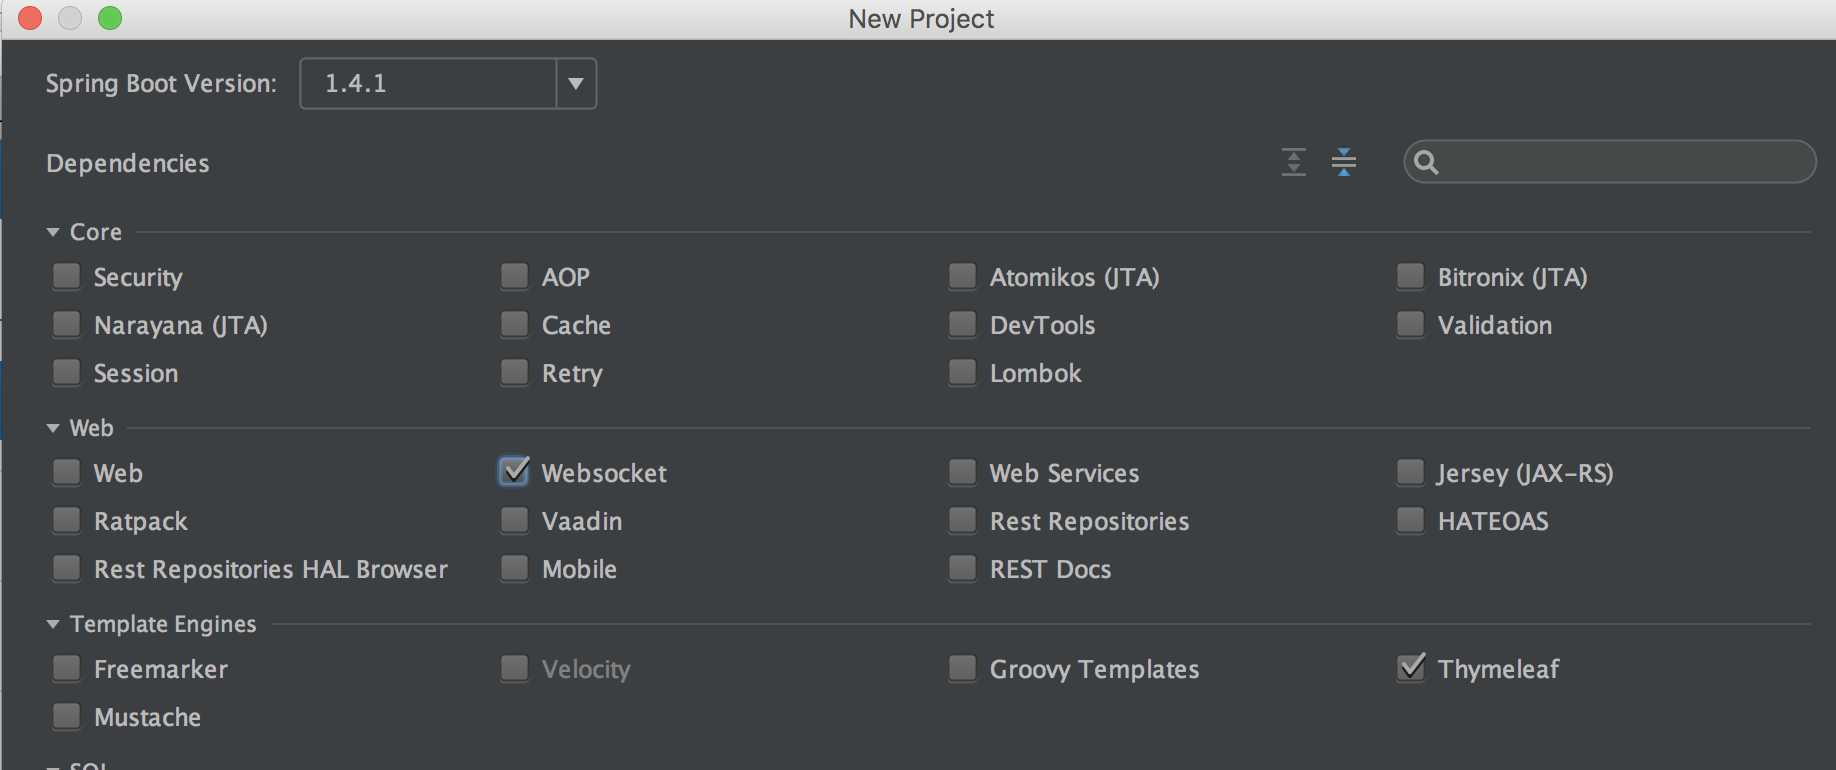Check Jersey (JAX-RS)
Image resolution: width=1836 pixels, height=770 pixels.
click(1411, 472)
